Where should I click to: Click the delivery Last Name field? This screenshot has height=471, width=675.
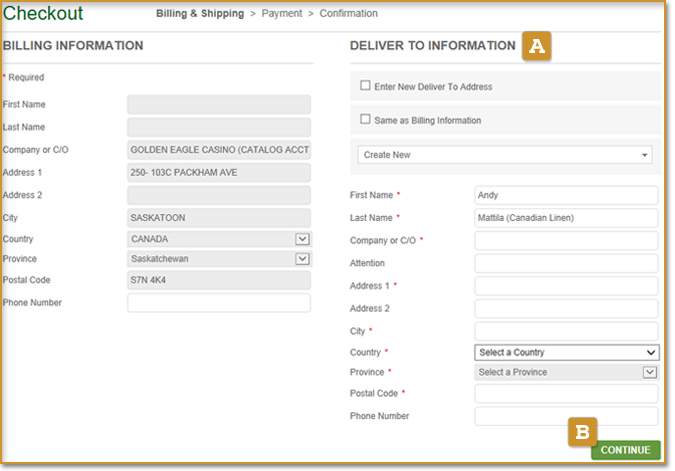[566, 218]
